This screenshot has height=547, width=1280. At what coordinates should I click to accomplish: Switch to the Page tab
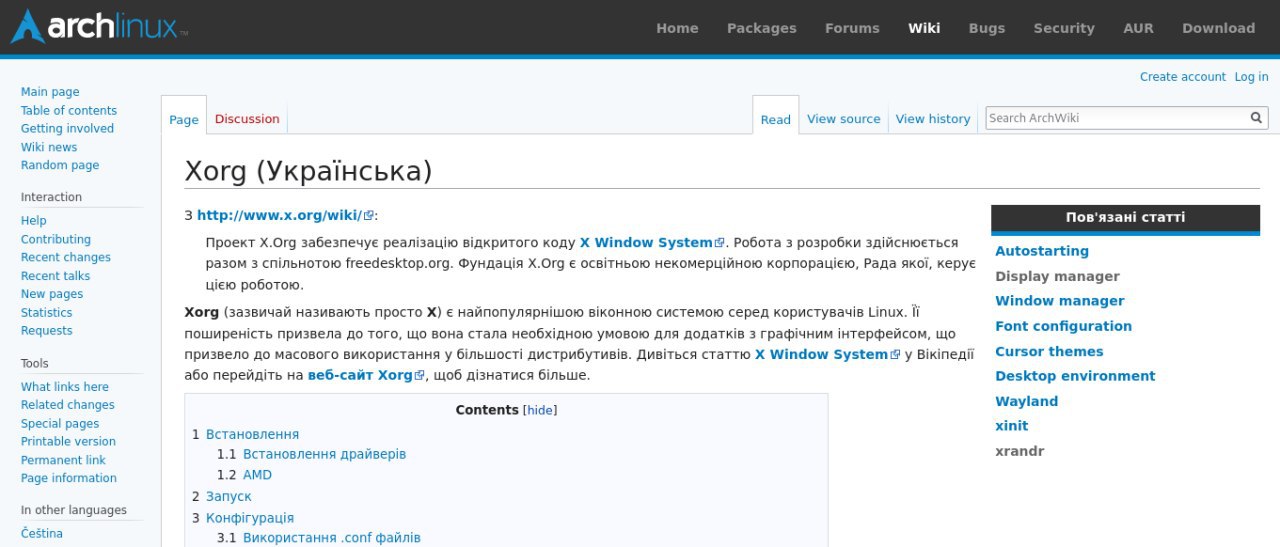184,119
